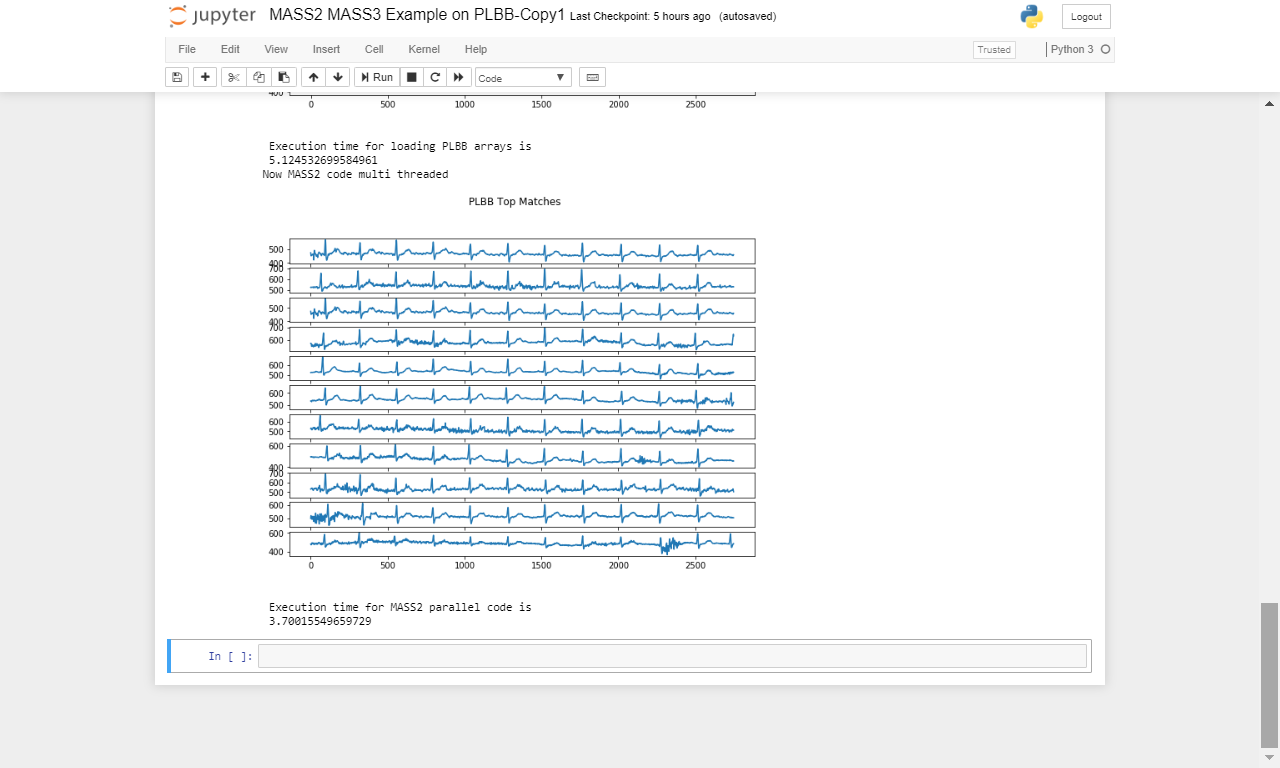Open the Kernel menu
This screenshot has height=768, width=1280.
click(424, 49)
